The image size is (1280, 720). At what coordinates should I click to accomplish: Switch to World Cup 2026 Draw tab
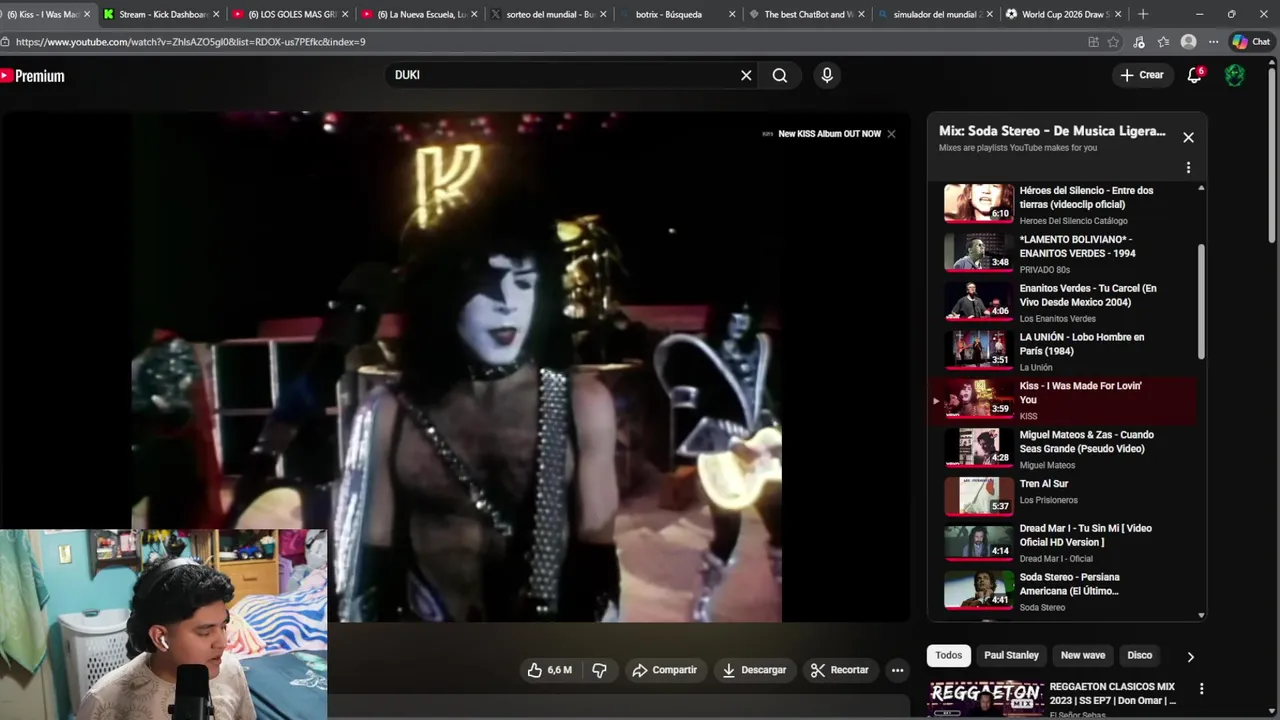coord(1065,14)
